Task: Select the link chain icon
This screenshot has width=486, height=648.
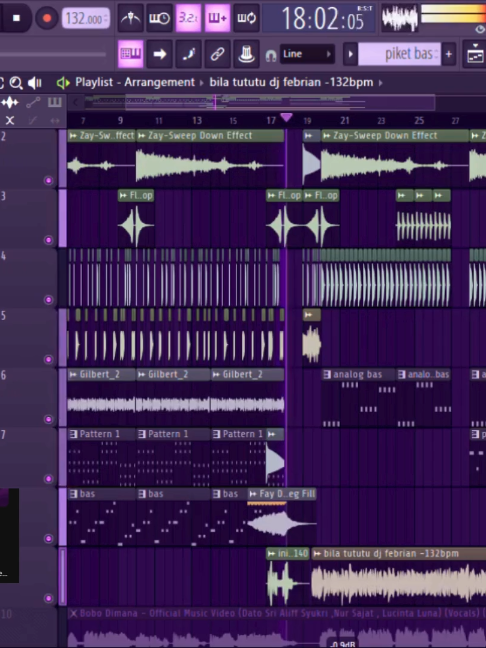Action: (217, 54)
